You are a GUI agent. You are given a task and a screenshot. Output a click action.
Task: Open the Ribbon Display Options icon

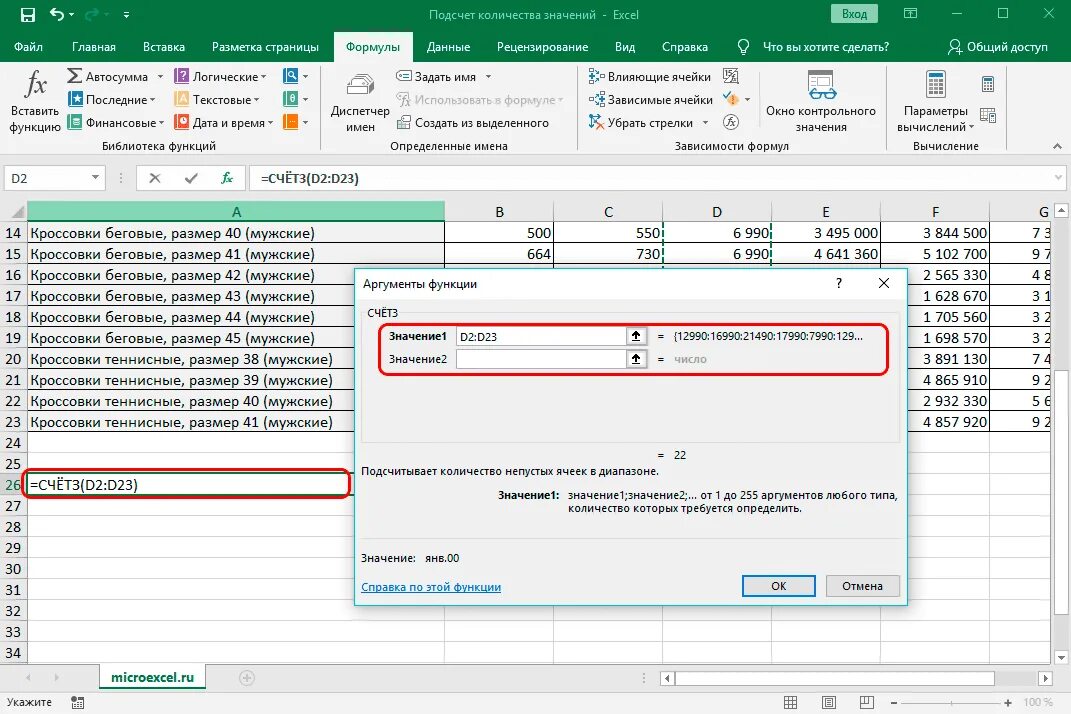point(910,14)
